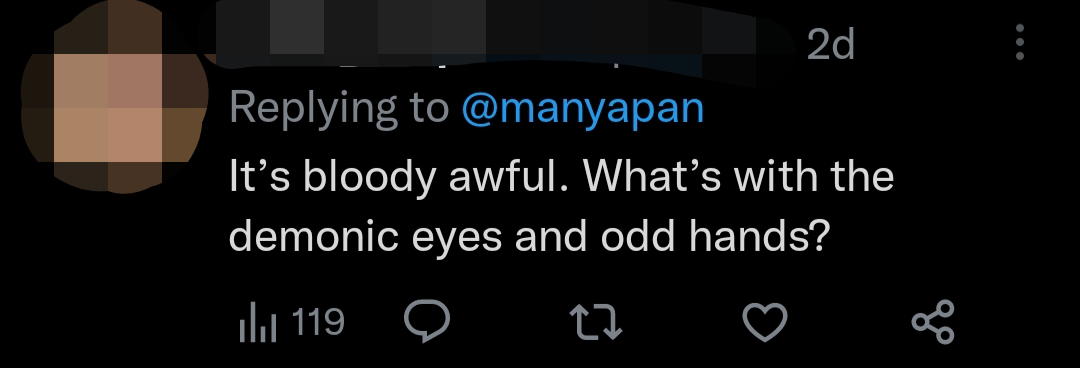Click the reply speech bubble icon

pyautogui.click(x=426, y=322)
